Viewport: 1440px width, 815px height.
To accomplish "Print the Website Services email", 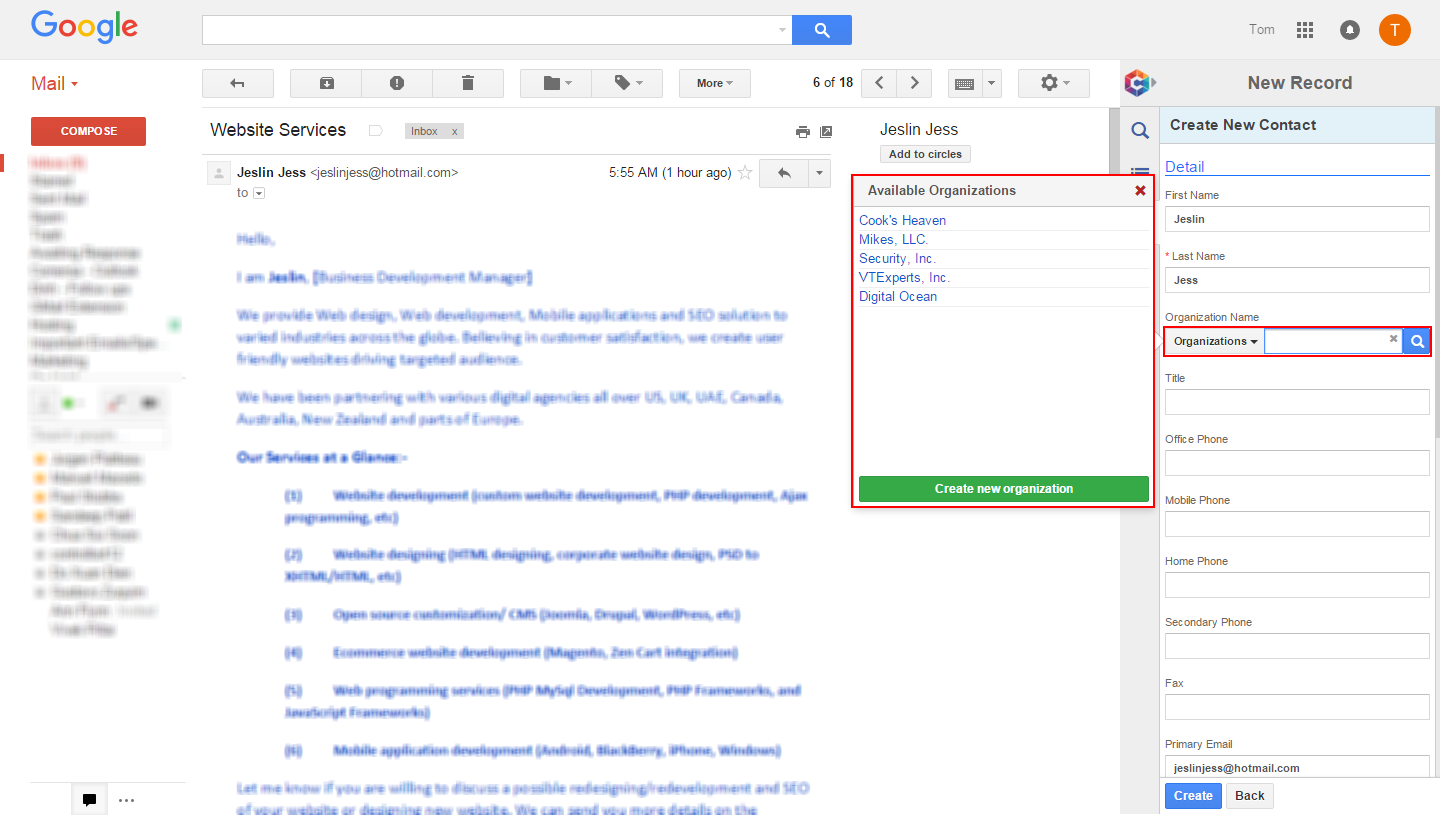I will (x=802, y=131).
